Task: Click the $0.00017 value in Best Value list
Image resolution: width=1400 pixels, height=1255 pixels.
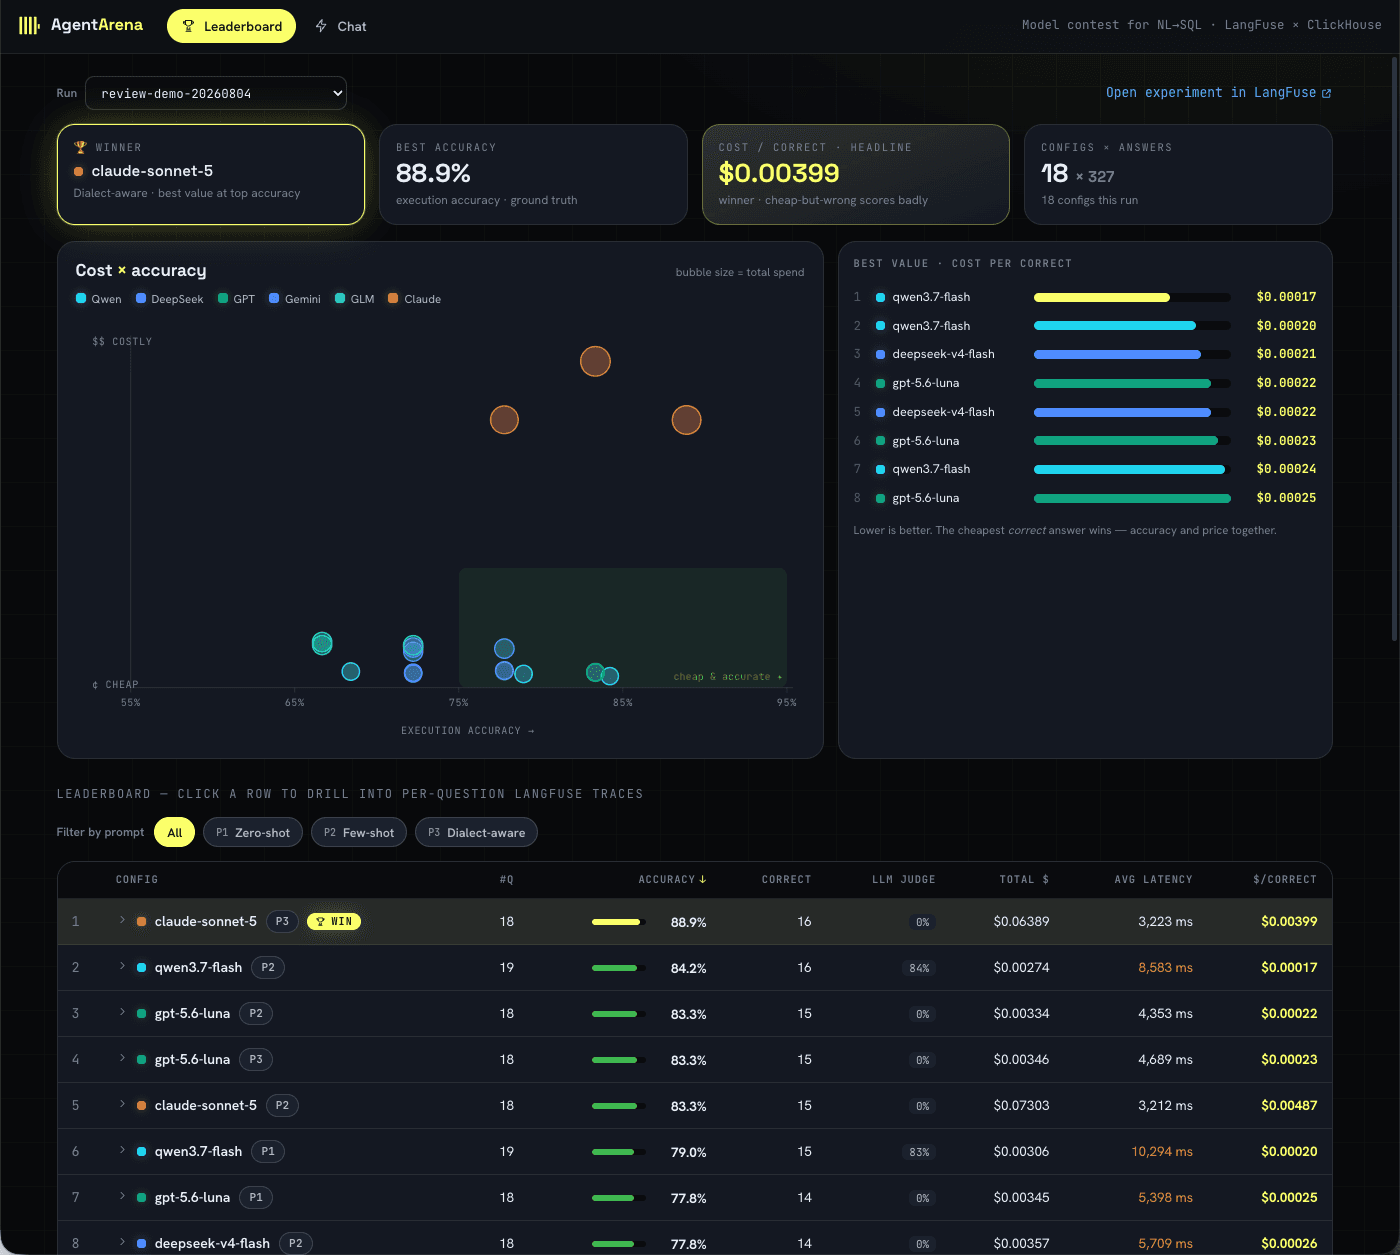Action: 1286,297
